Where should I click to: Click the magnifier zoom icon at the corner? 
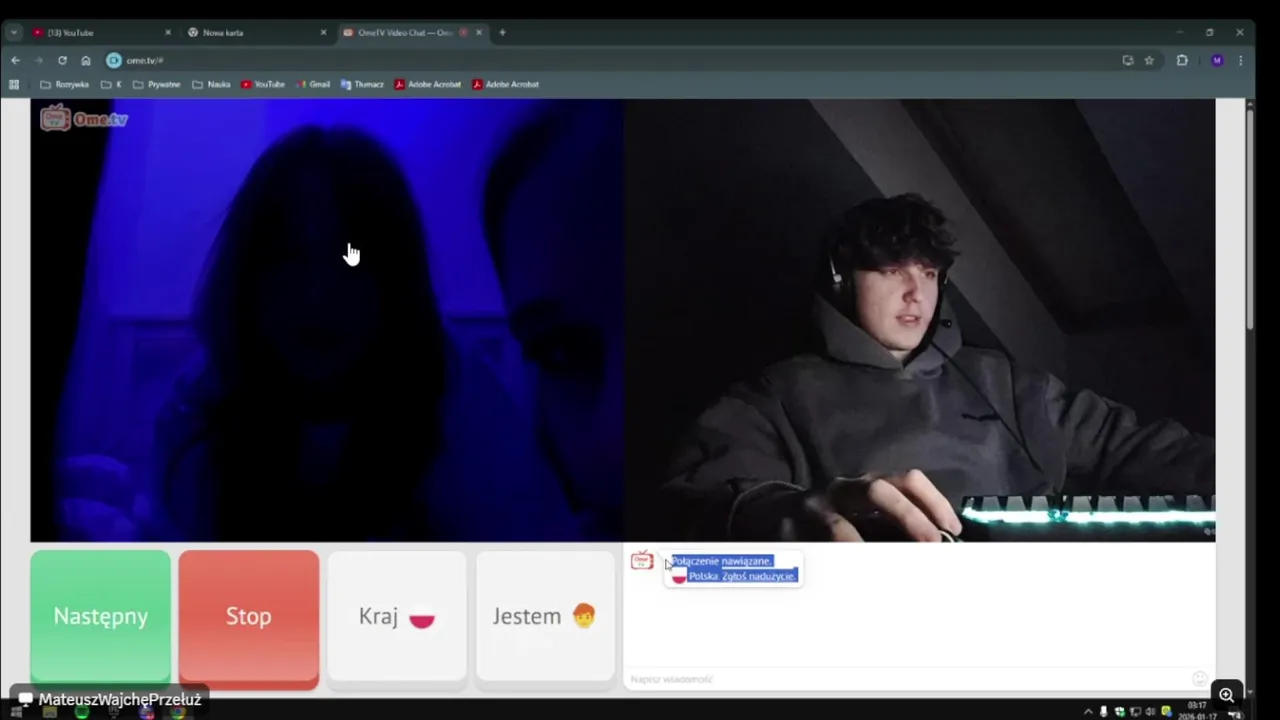1226,695
